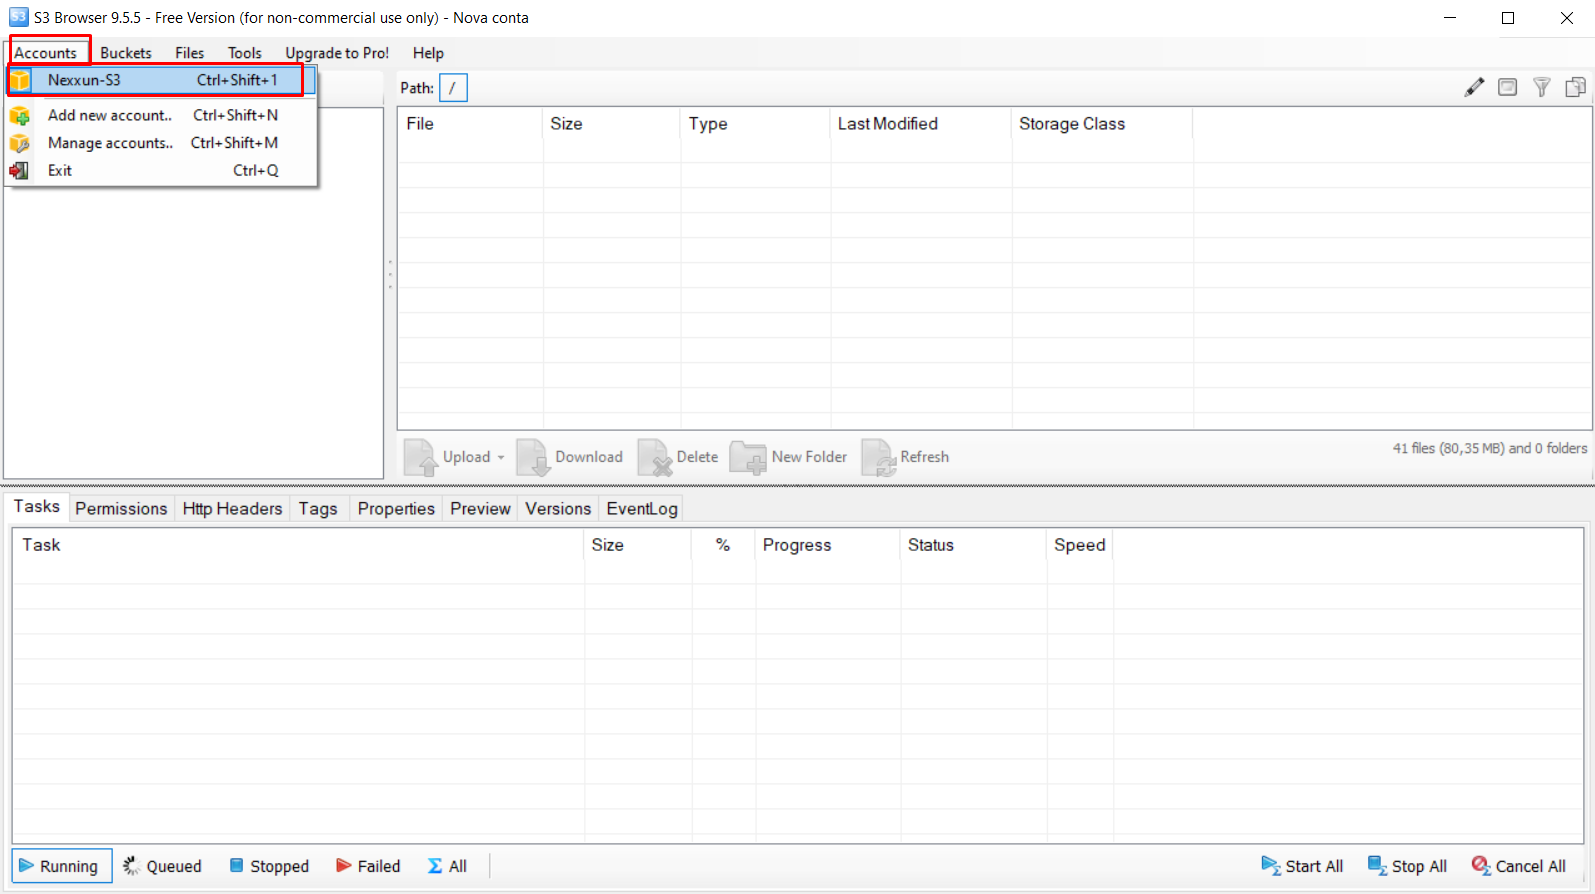
Task: Show Stopped tasks filter
Action: (x=269, y=866)
